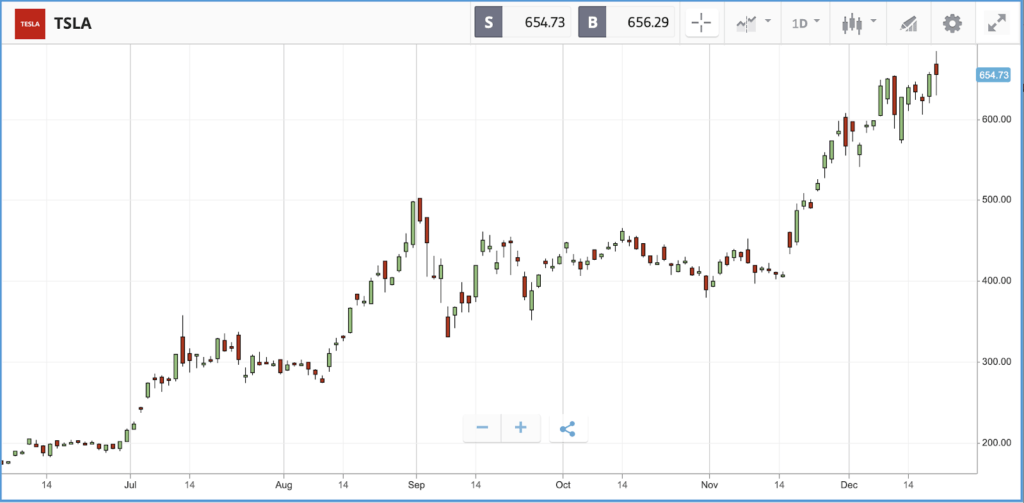This screenshot has width=1024, height=503.
Task: Click the 654.73 current price label on axis
Action: pos(993,75)
